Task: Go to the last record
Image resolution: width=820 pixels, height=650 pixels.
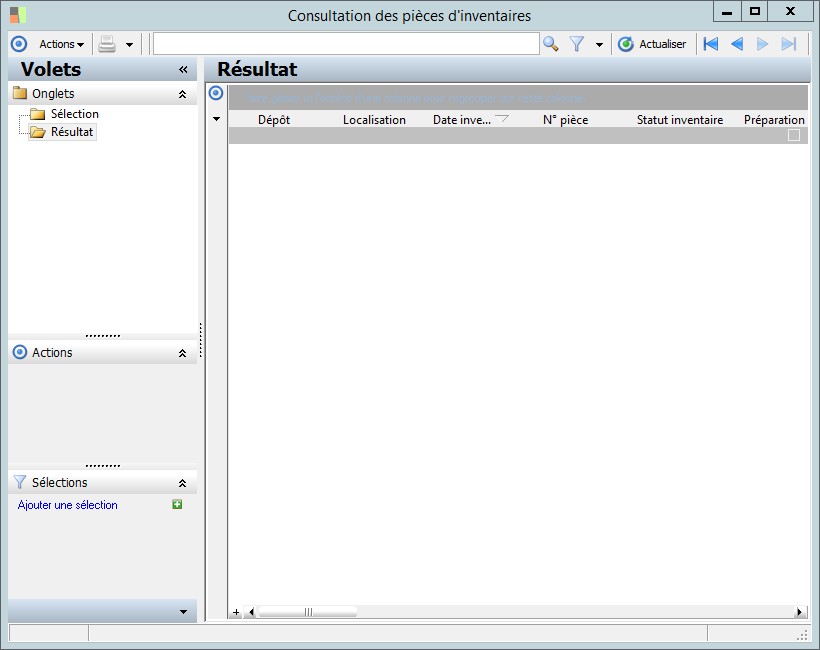Action: (x=789, y=44)
